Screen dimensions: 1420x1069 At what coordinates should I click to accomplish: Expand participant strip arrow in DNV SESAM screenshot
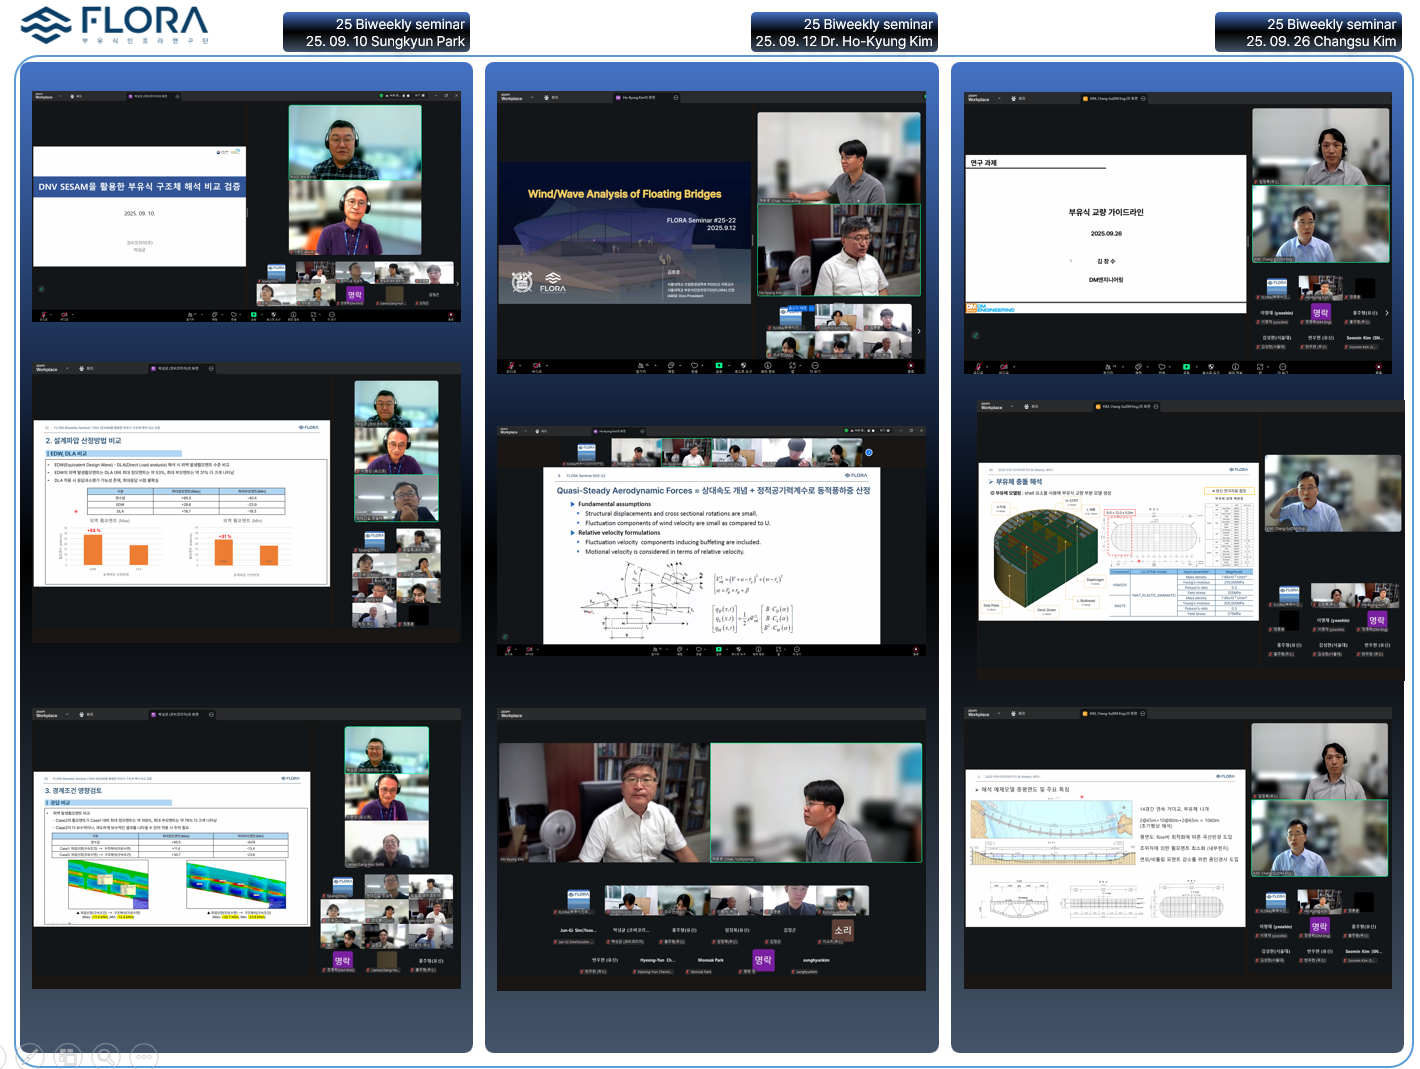pos(457,283)
